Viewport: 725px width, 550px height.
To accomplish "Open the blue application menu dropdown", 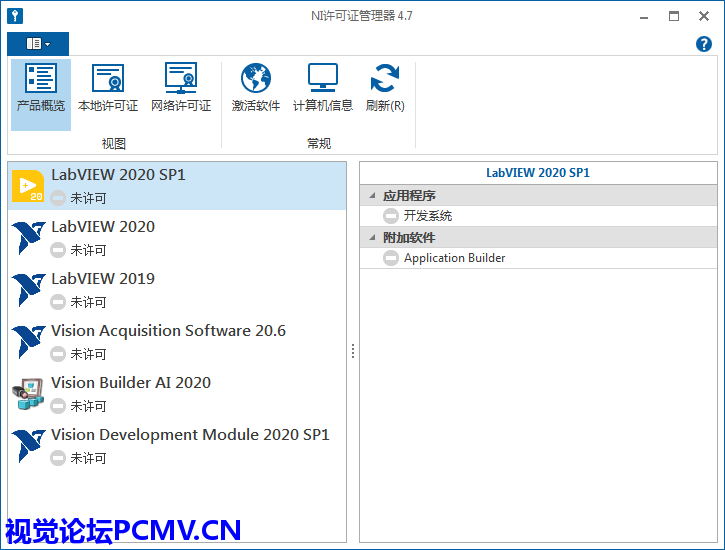I will tap(38, 44).
